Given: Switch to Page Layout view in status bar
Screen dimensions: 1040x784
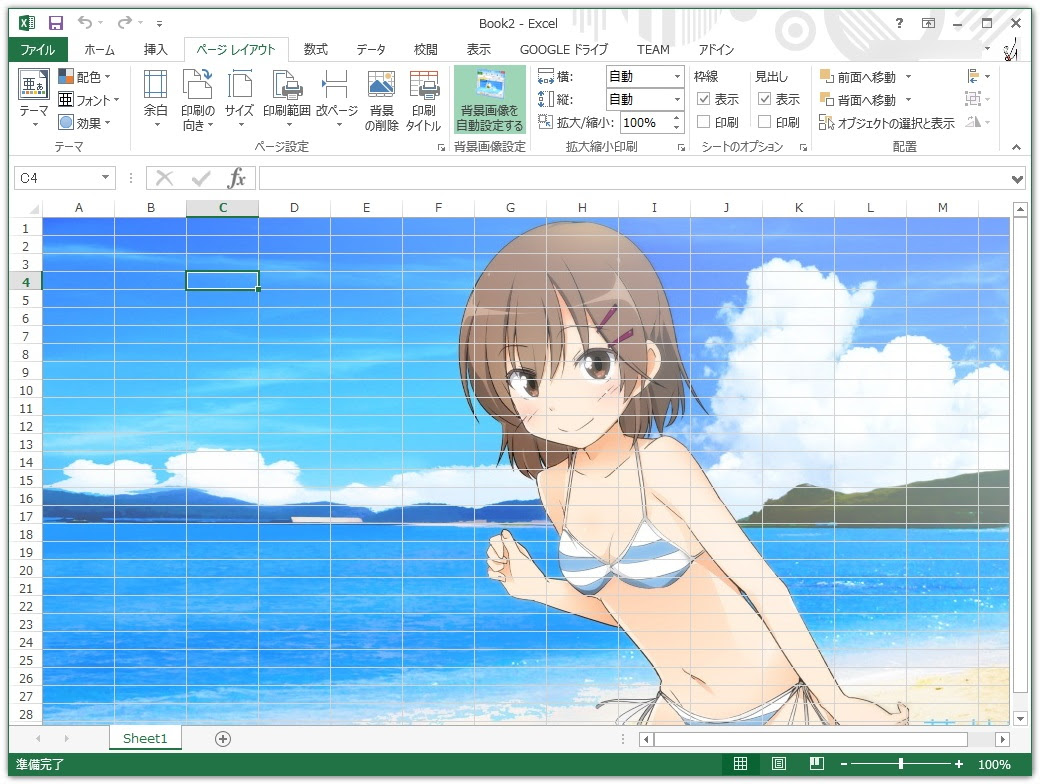Looking at the screenshot, I should (x=779, y=764).
